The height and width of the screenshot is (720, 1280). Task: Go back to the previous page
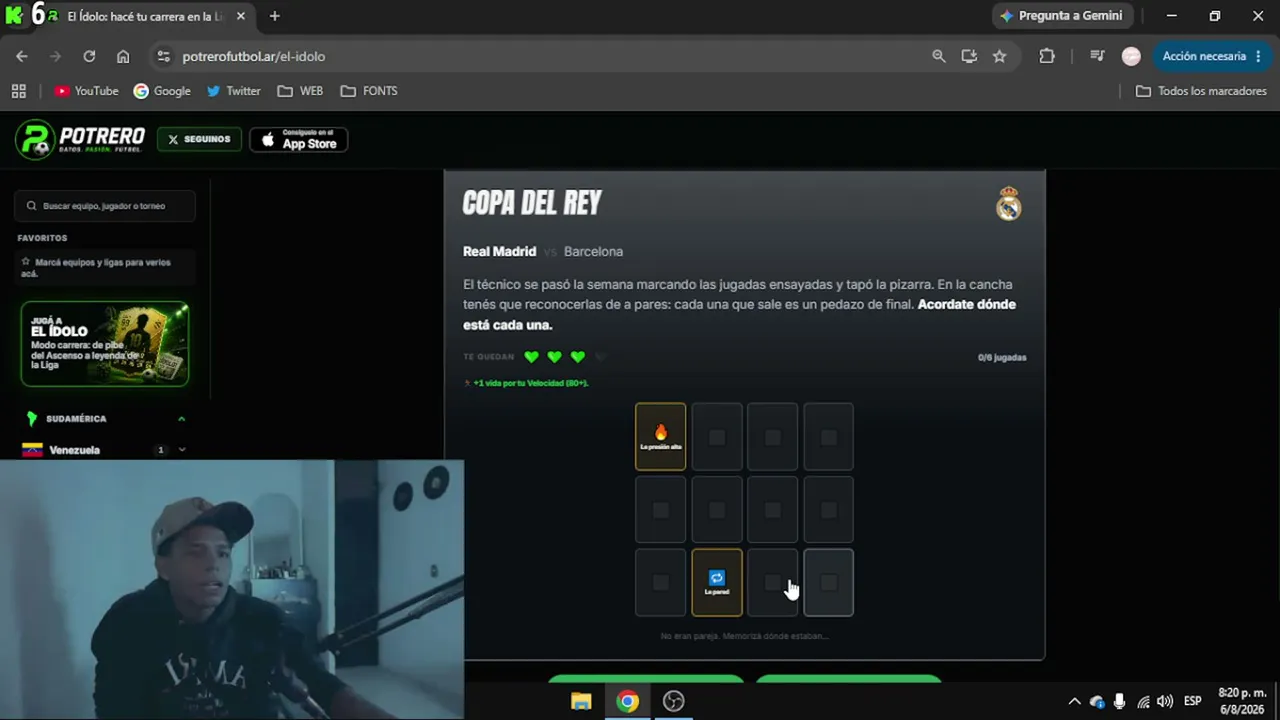pyautogui.click(x=22, y=56)
